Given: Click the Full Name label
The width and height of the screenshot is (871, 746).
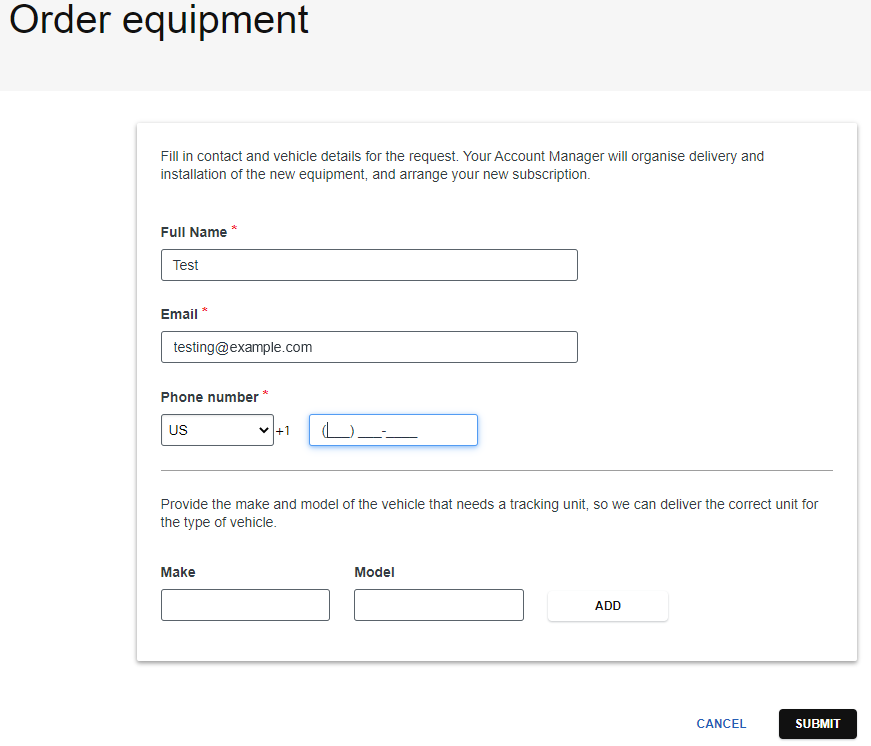Looking at the screenshot, I should [x=193, y=232].
